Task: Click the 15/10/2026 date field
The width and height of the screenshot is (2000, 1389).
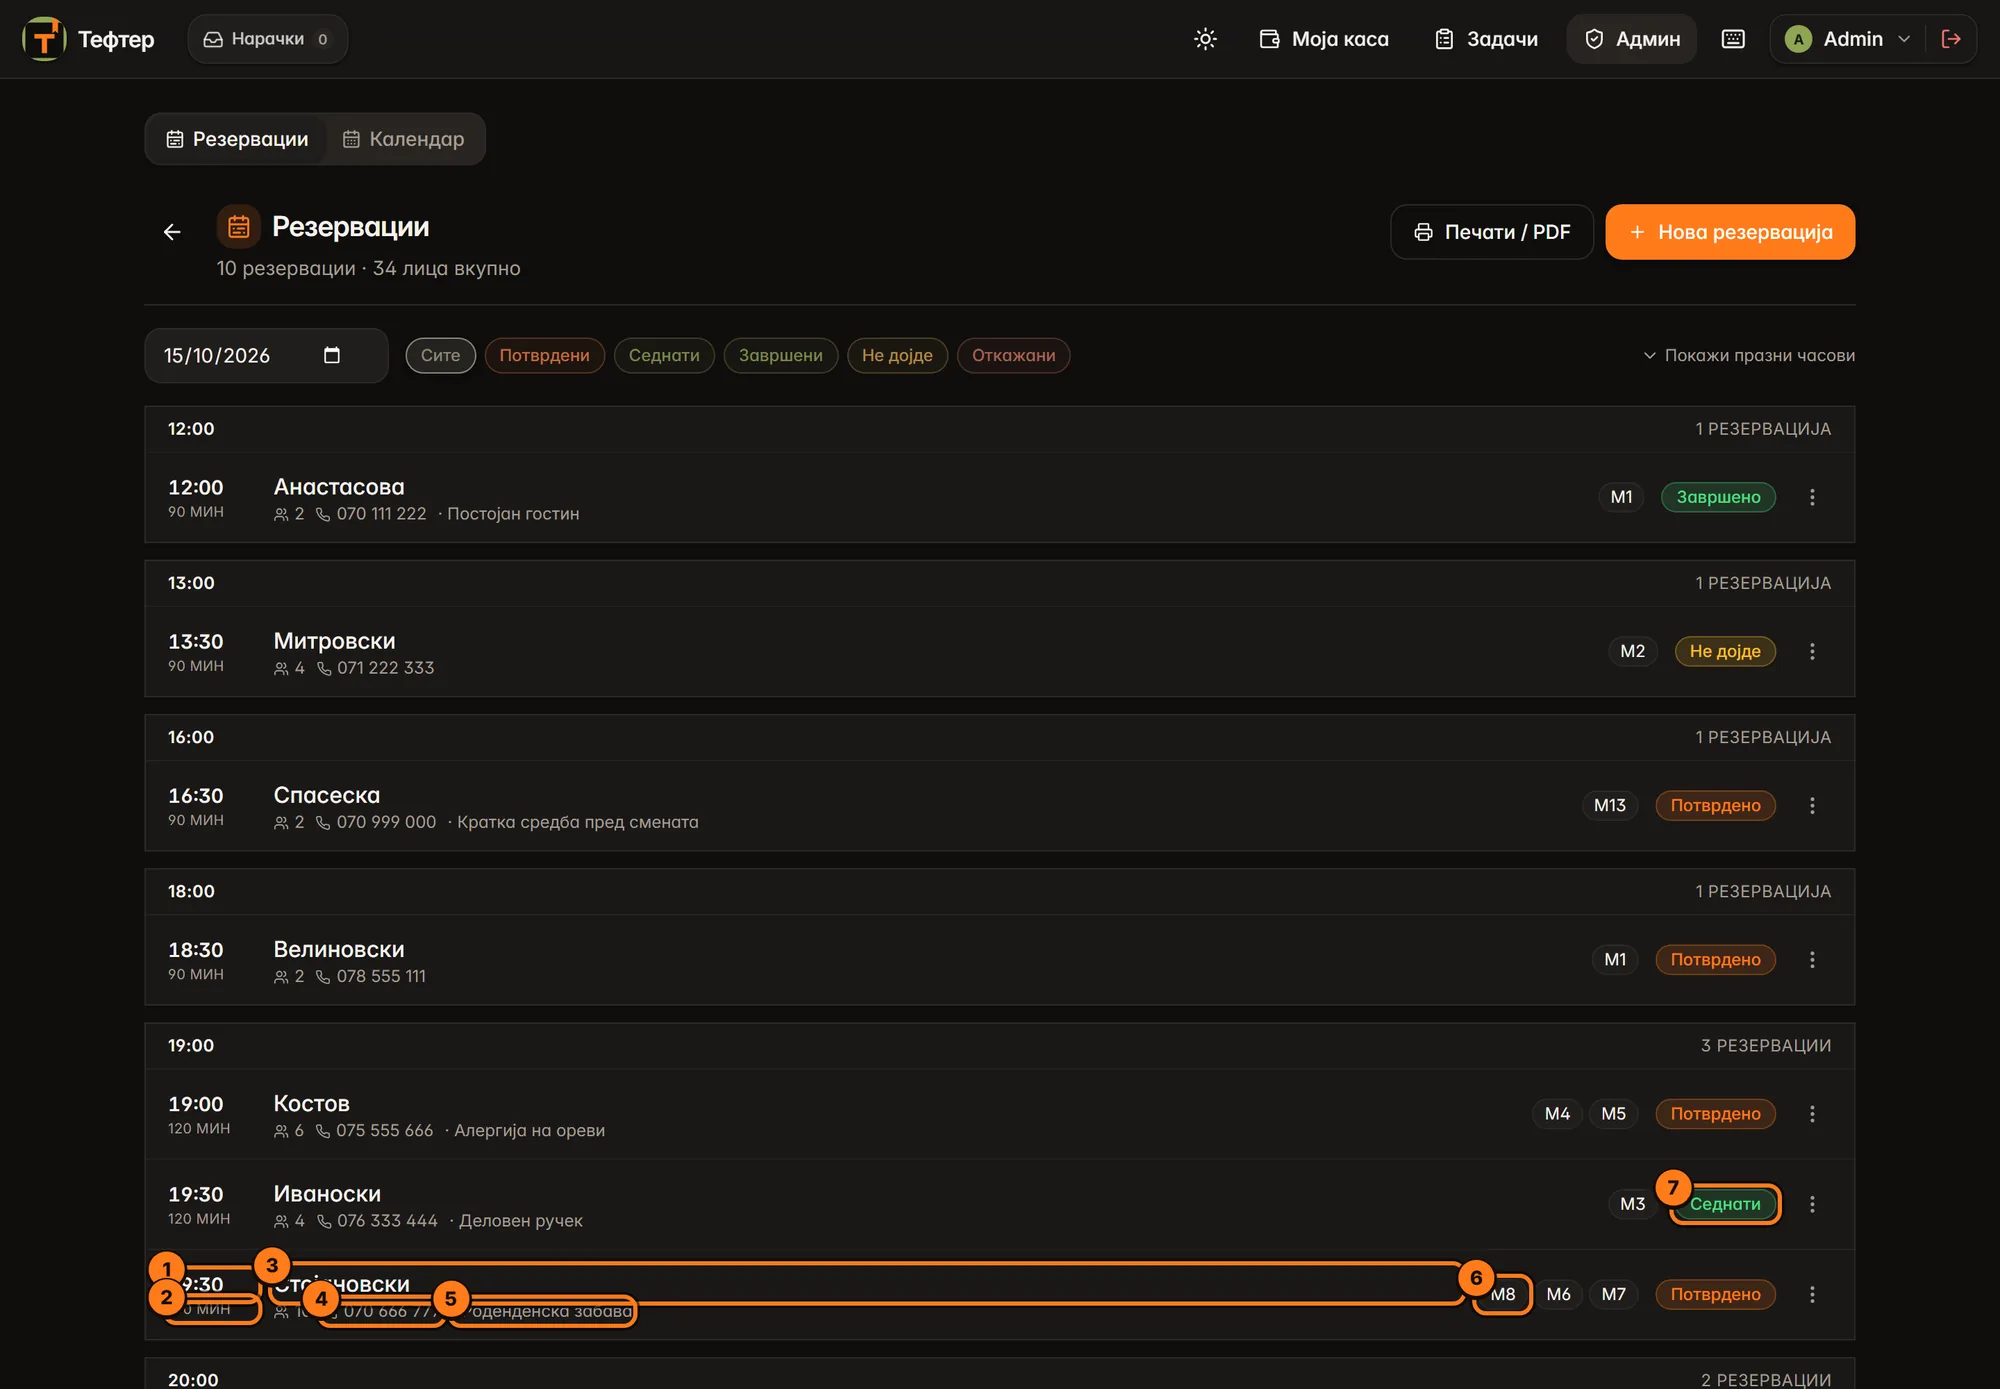Action: 266,355
